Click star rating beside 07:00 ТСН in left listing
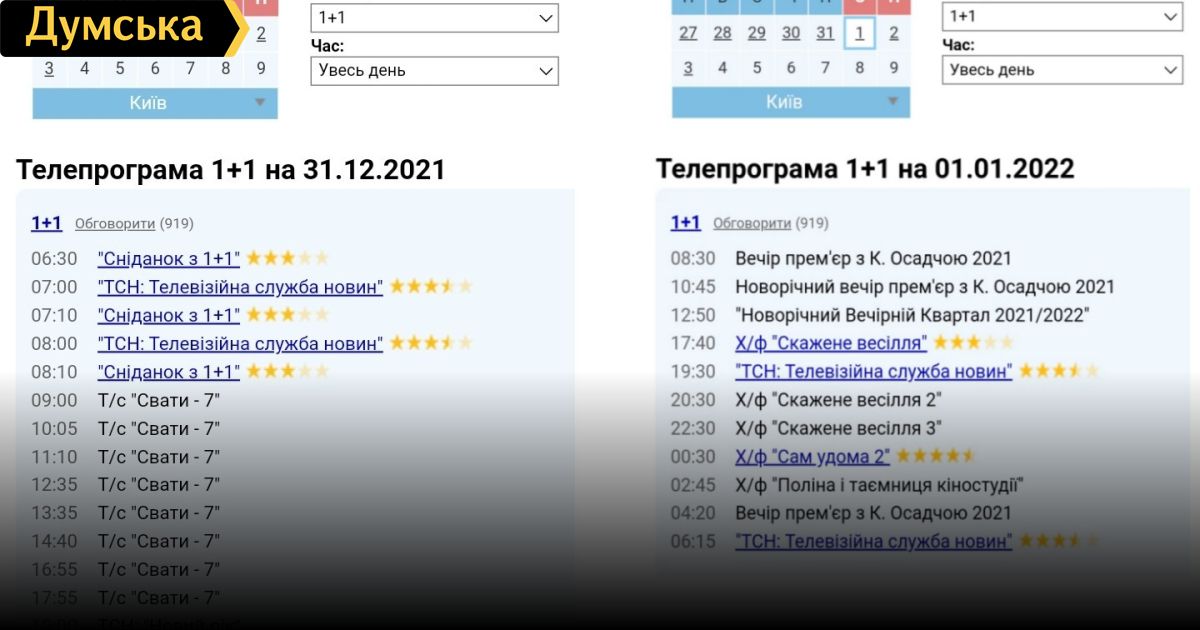This screenshot has height=630, width=1200. click(430, 287)
